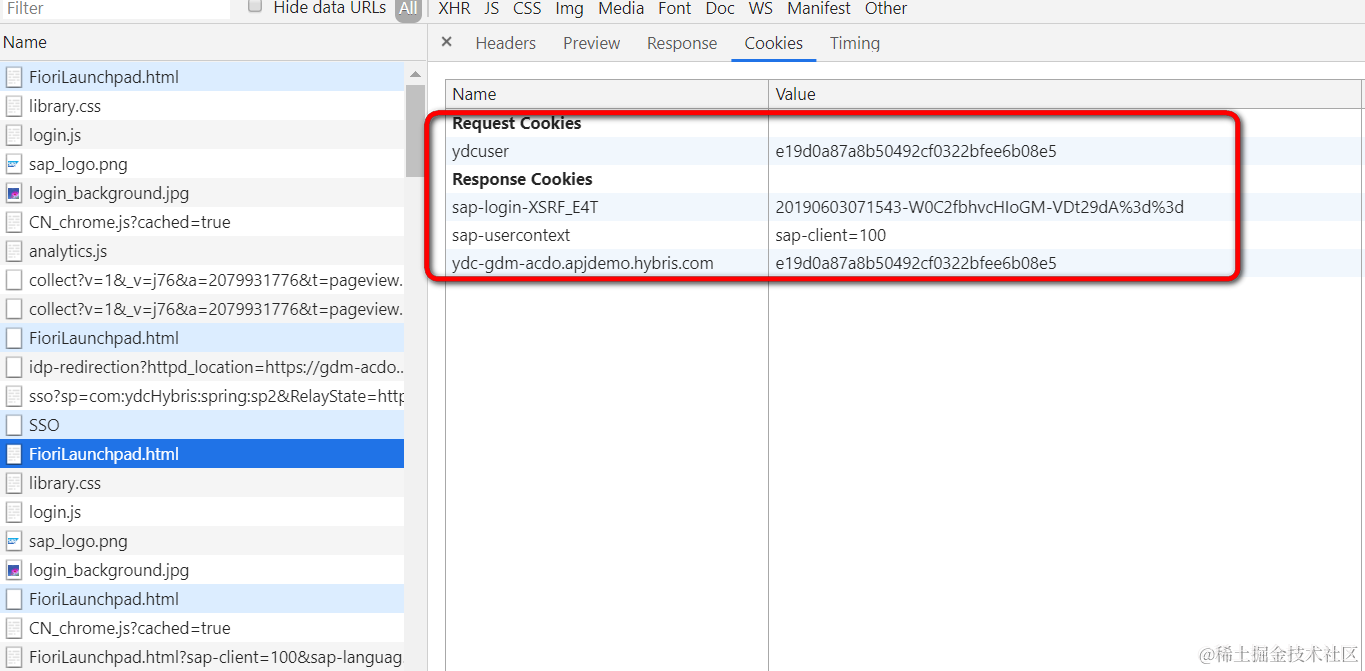Filter requests by Manifest

(x=819, y=8)
